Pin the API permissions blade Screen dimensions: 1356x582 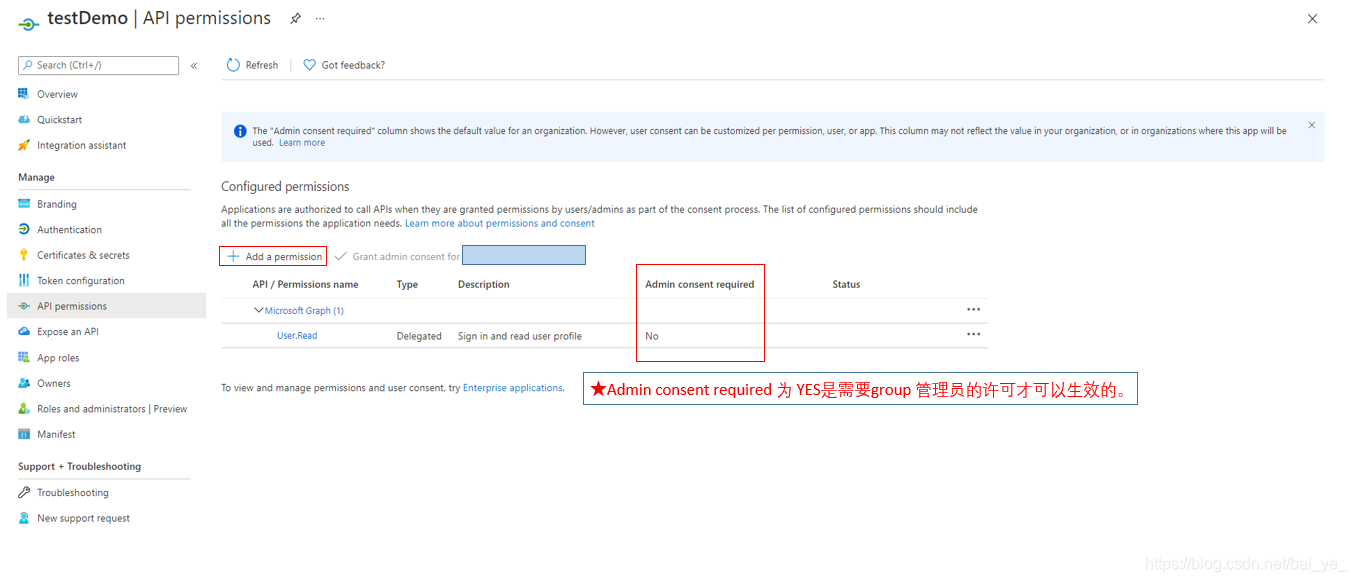pyautogui.click(x=295, y=18)
